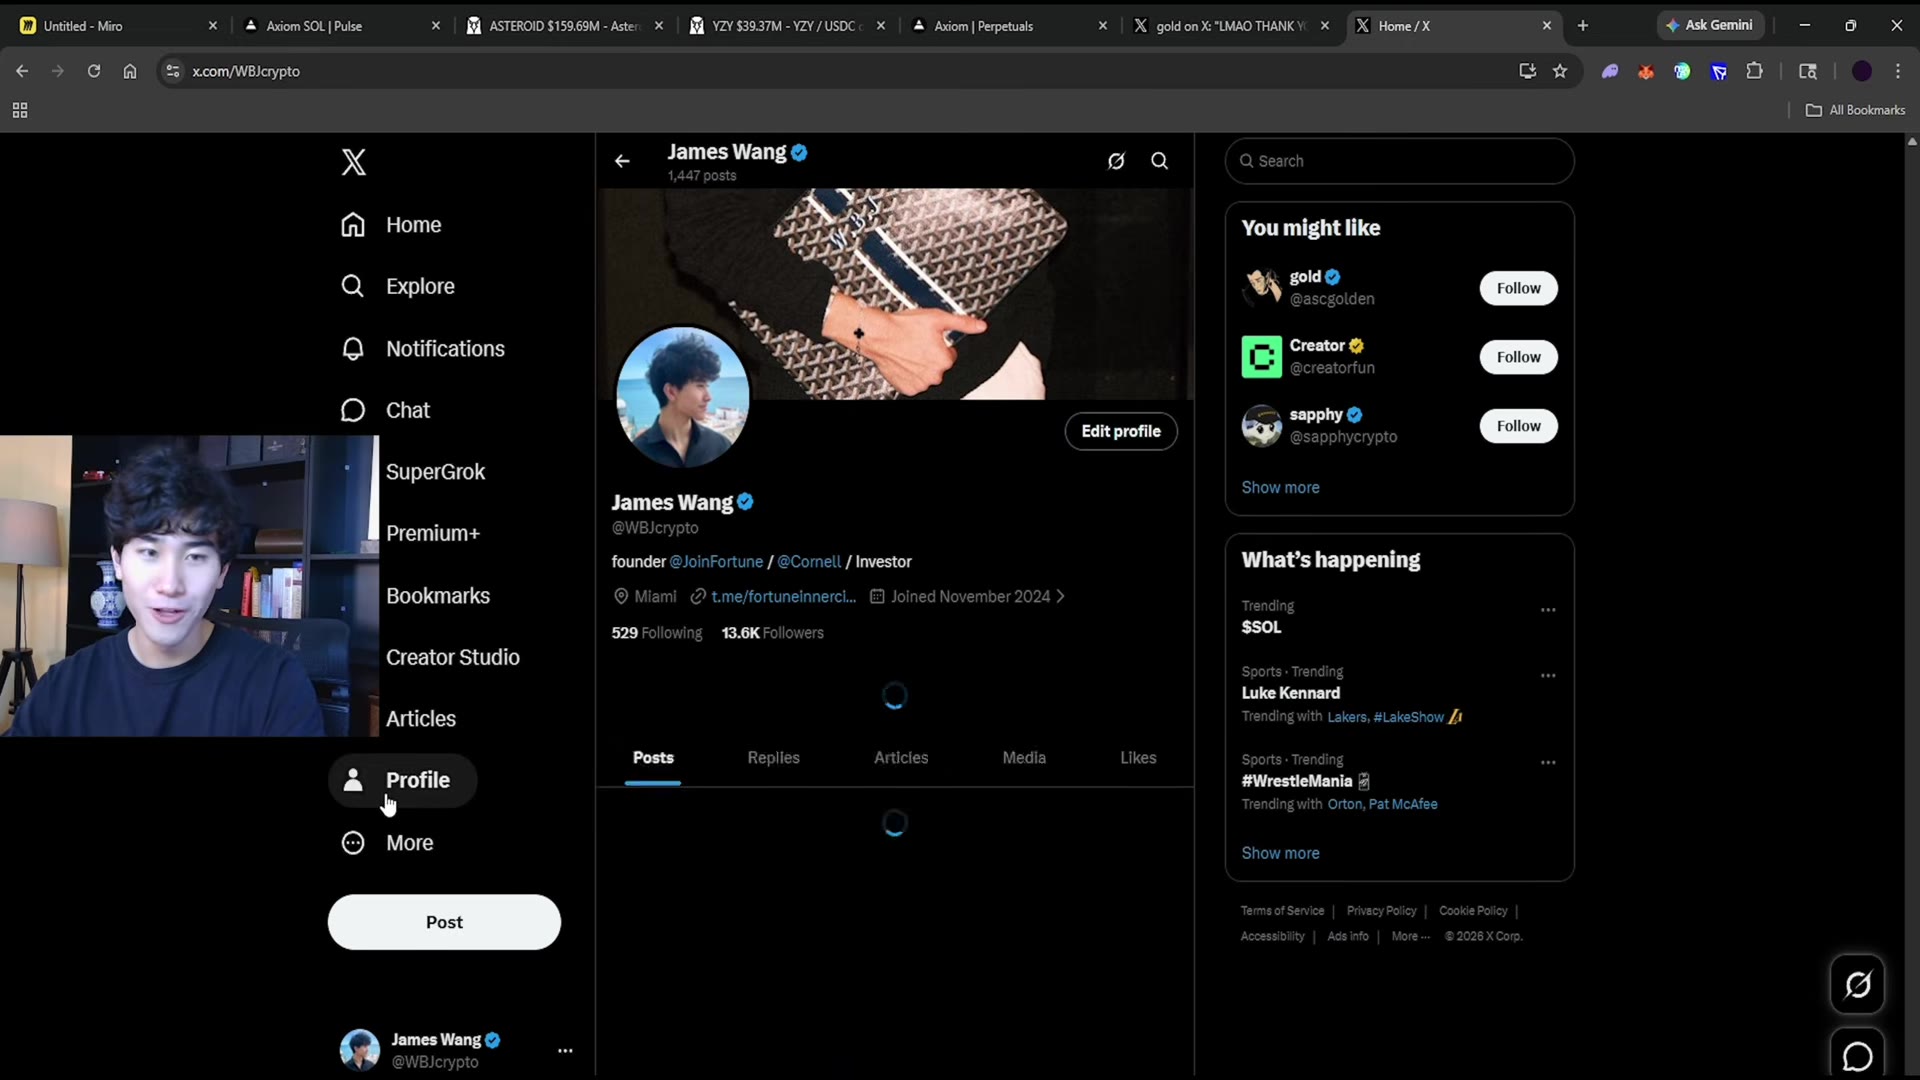
Task: Switch to the Replies tab
Action: click(774, 758)
